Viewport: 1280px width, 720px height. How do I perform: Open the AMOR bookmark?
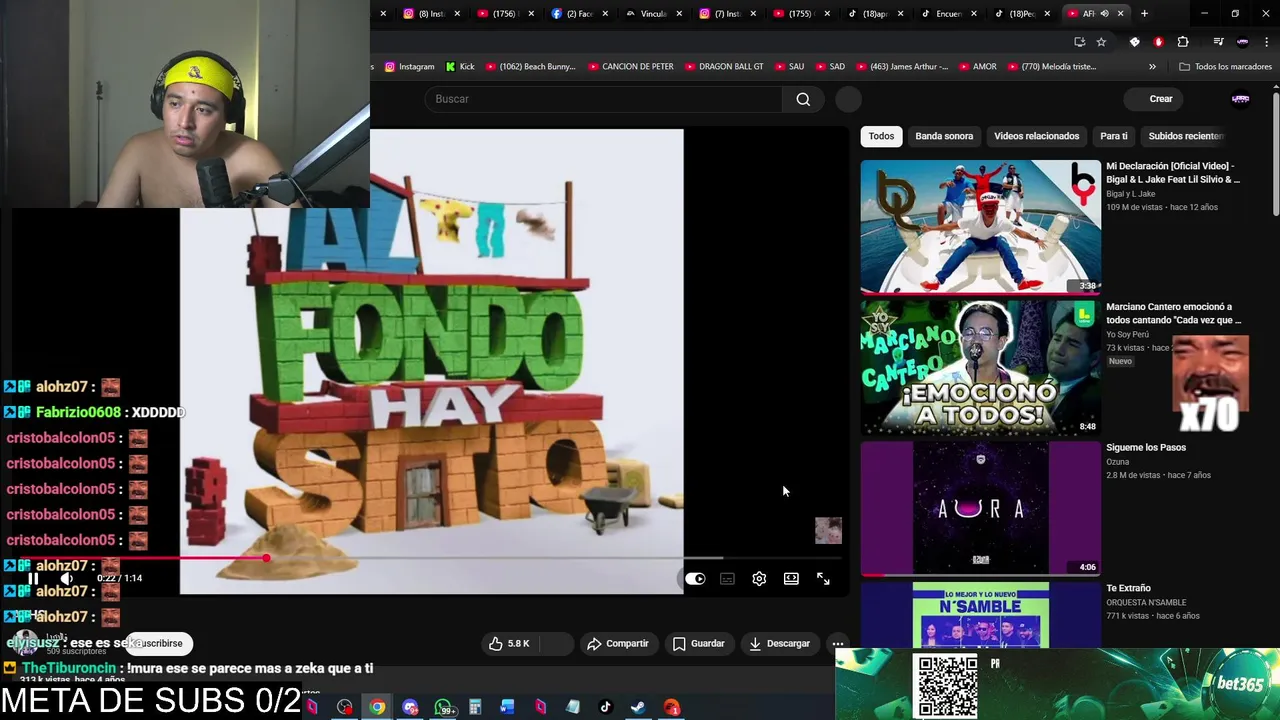click(977, 66)
